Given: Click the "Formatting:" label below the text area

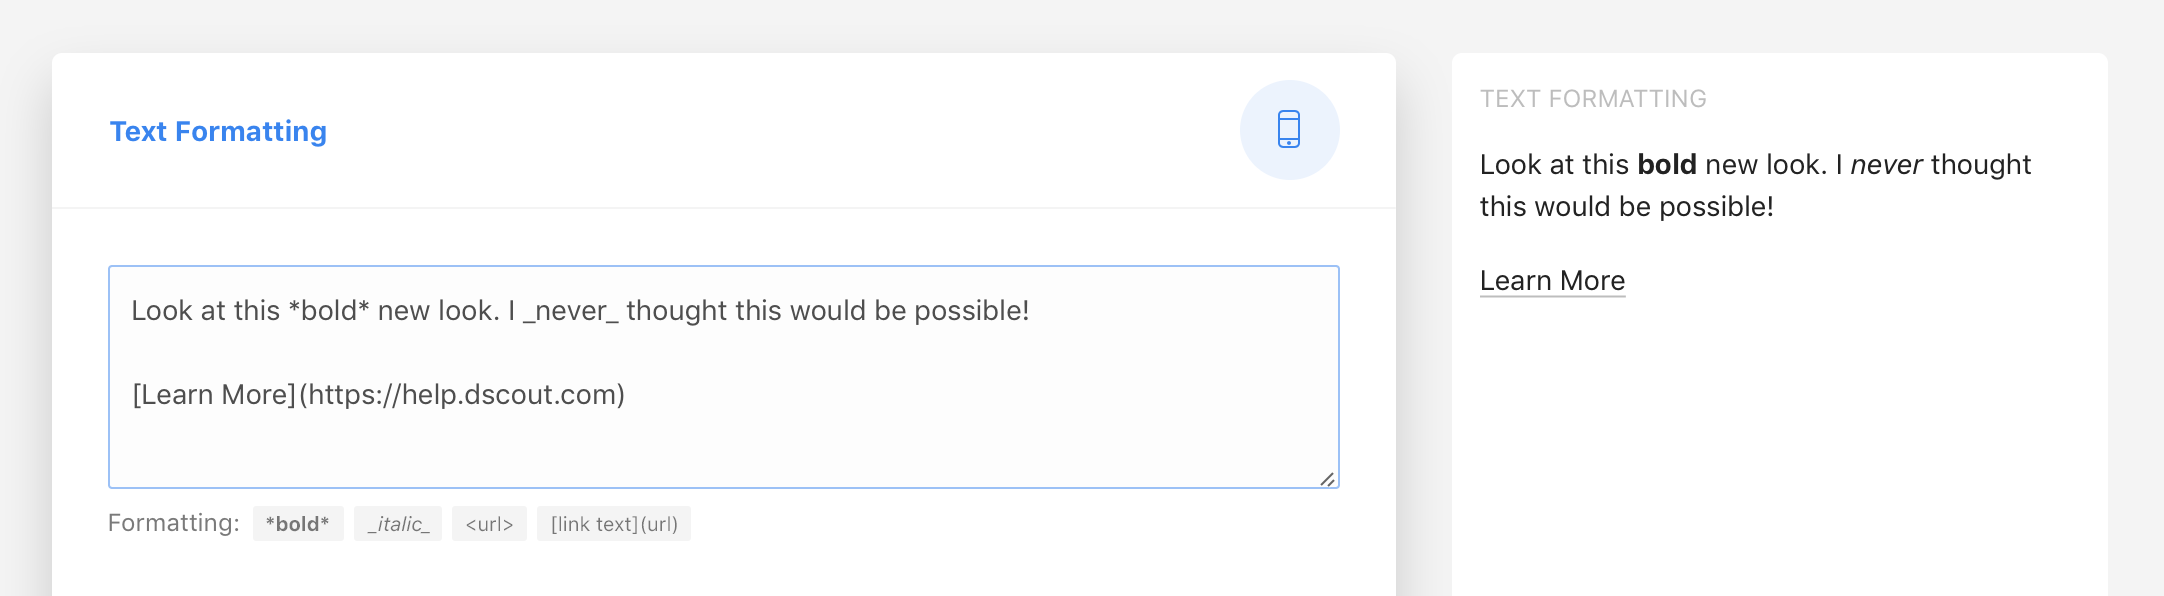Looking at the screenshot, I should click(x=174, y=523).
